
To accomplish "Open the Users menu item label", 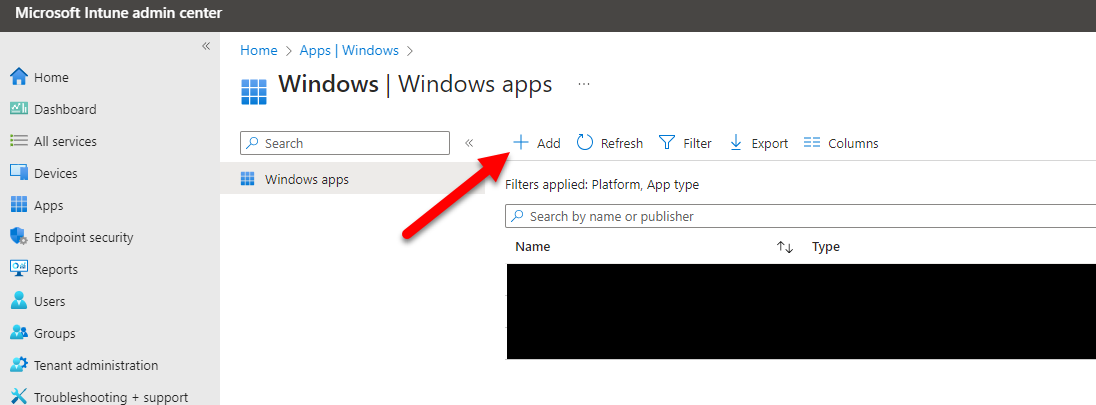I will point(50,302).
